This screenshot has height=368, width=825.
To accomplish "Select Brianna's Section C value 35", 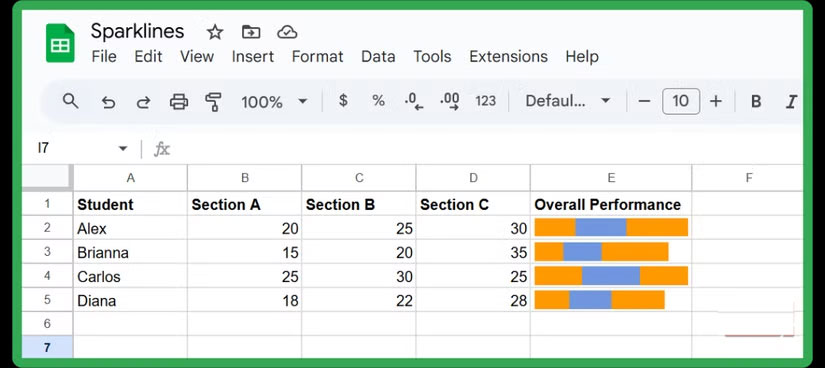I will [473, 252].
